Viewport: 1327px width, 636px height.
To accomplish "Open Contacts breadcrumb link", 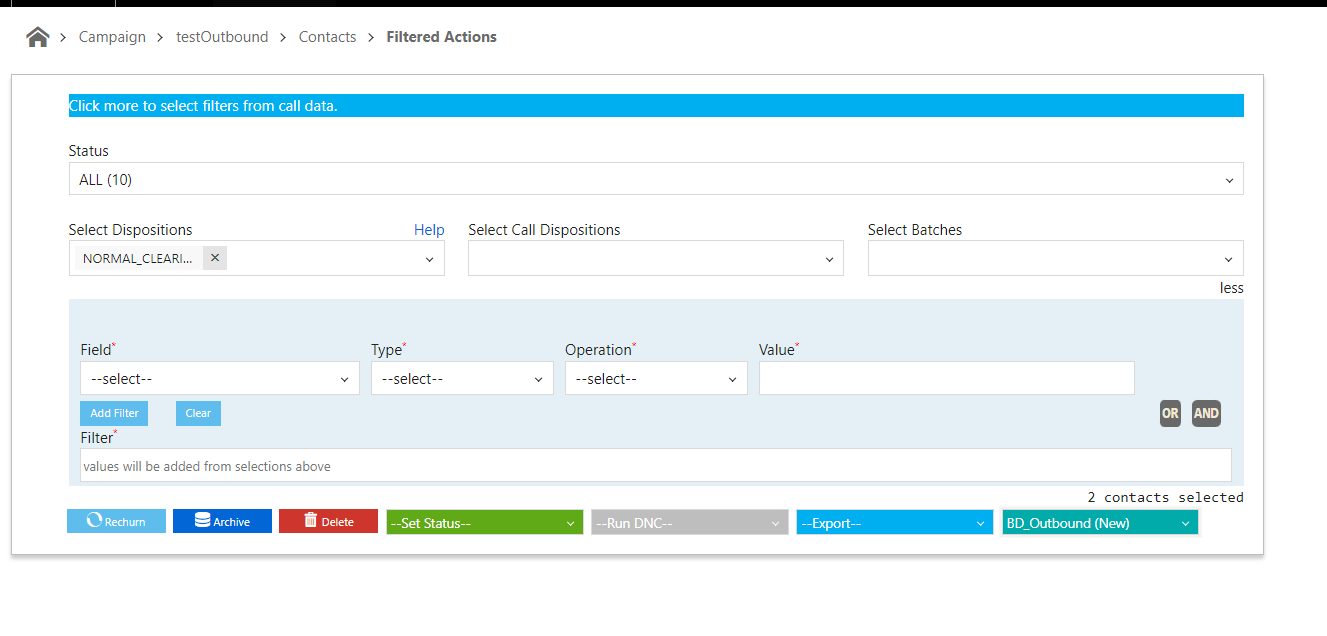I will coord(327,37).
